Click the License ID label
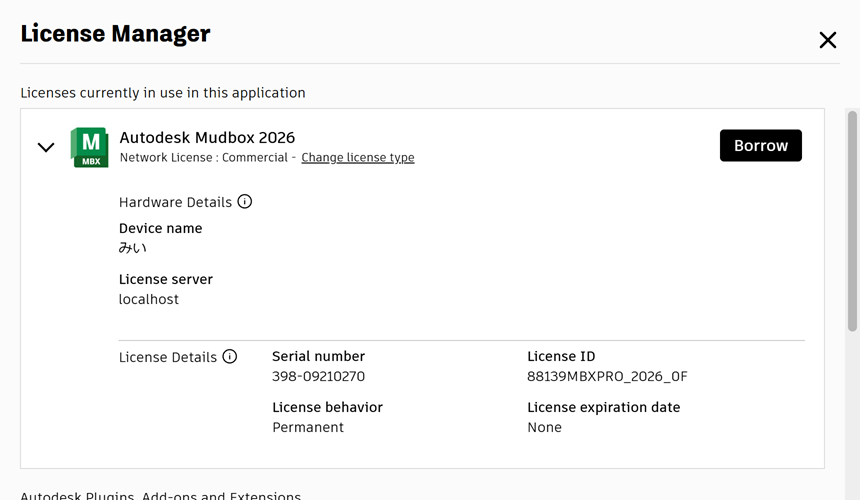 (x=561, y=356)
